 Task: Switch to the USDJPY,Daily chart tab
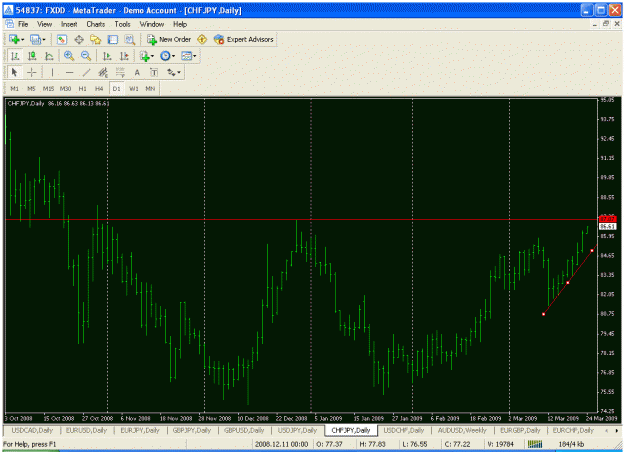297,430
